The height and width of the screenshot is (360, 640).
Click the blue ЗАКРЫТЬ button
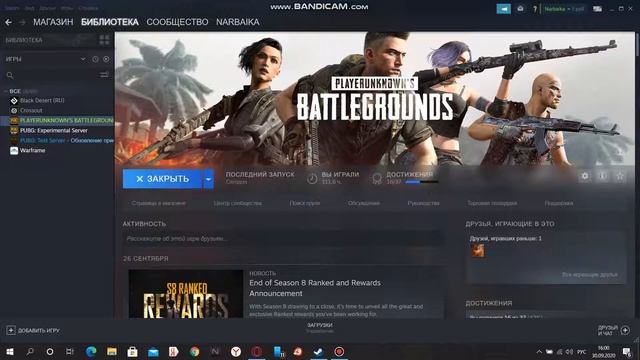point(162,179)
